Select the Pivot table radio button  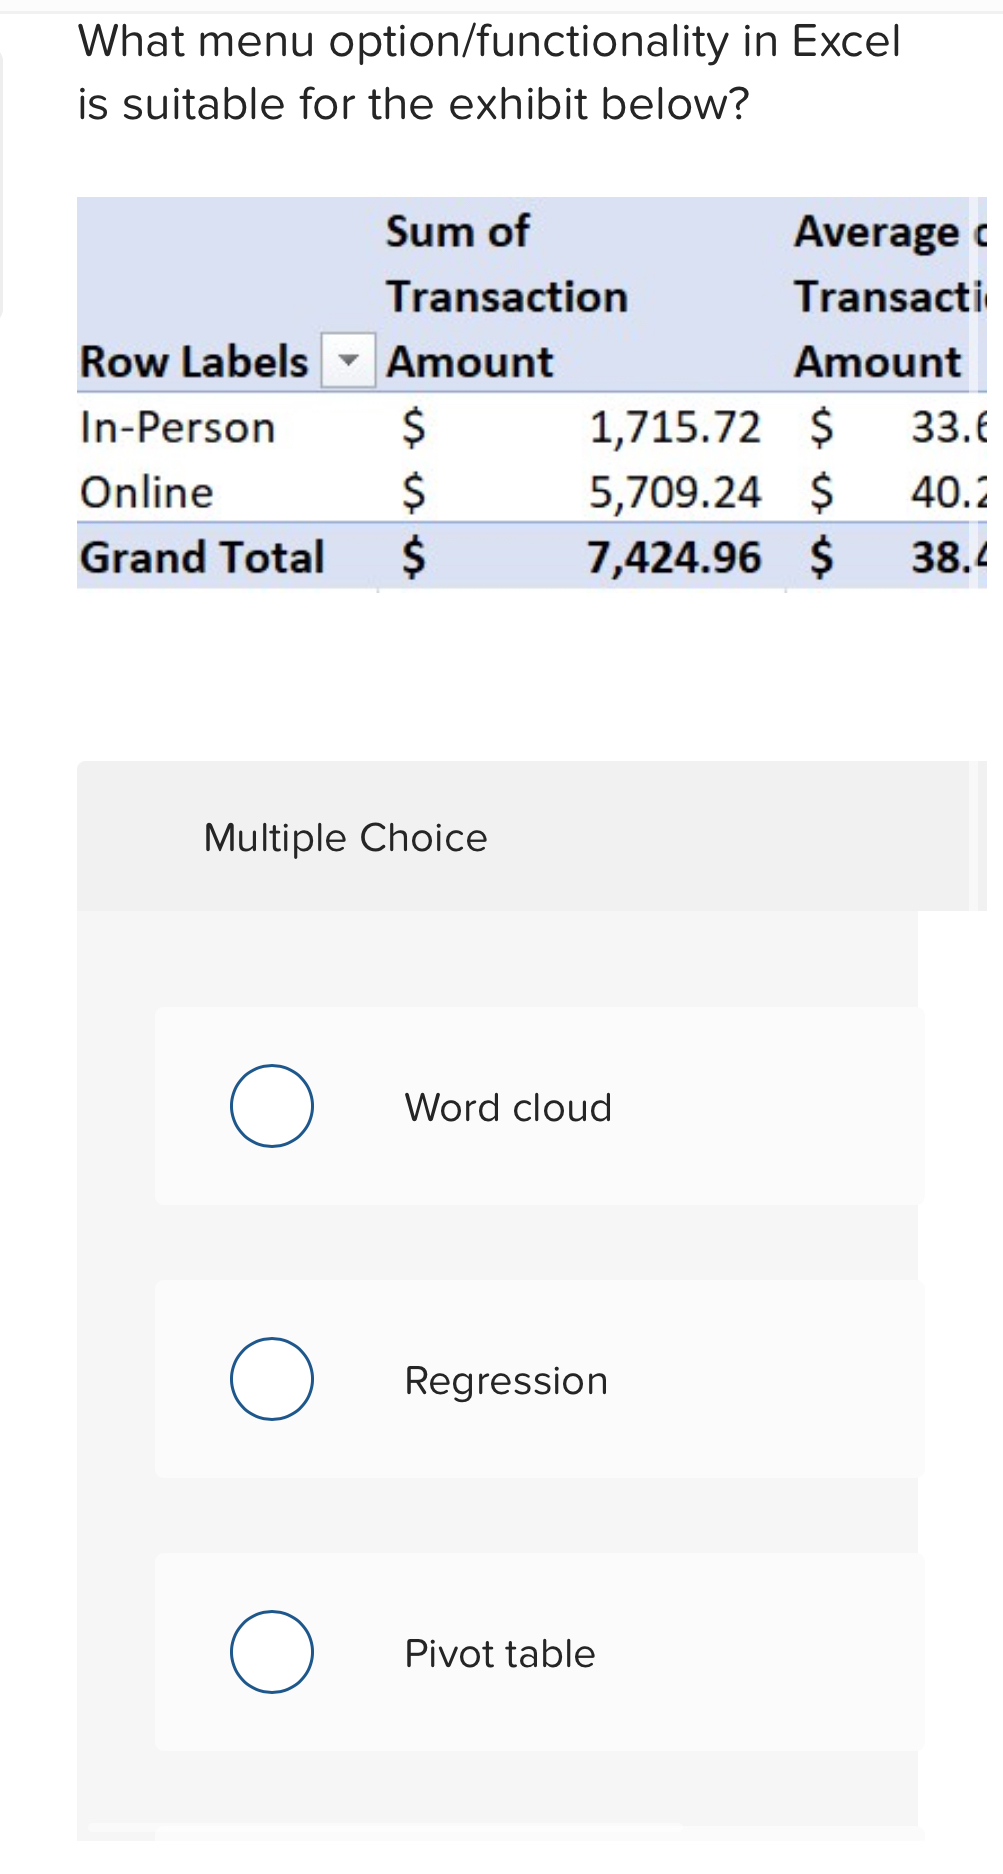[271, 1651]
